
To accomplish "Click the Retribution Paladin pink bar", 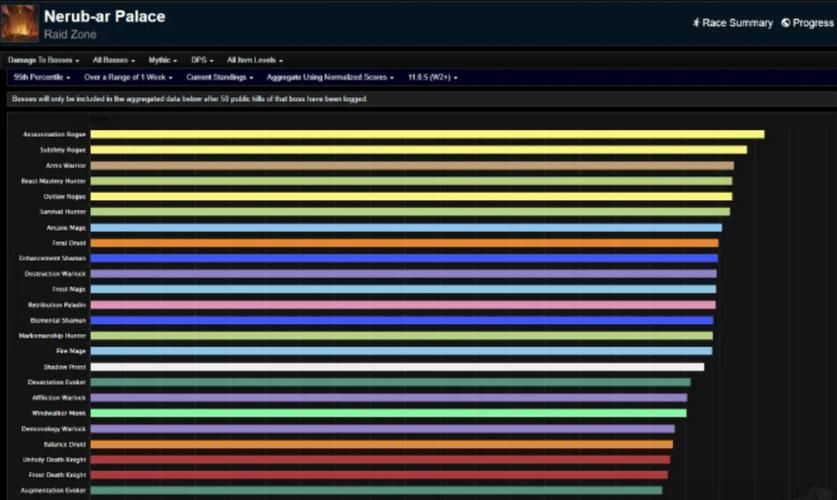I will coord(403,305).
